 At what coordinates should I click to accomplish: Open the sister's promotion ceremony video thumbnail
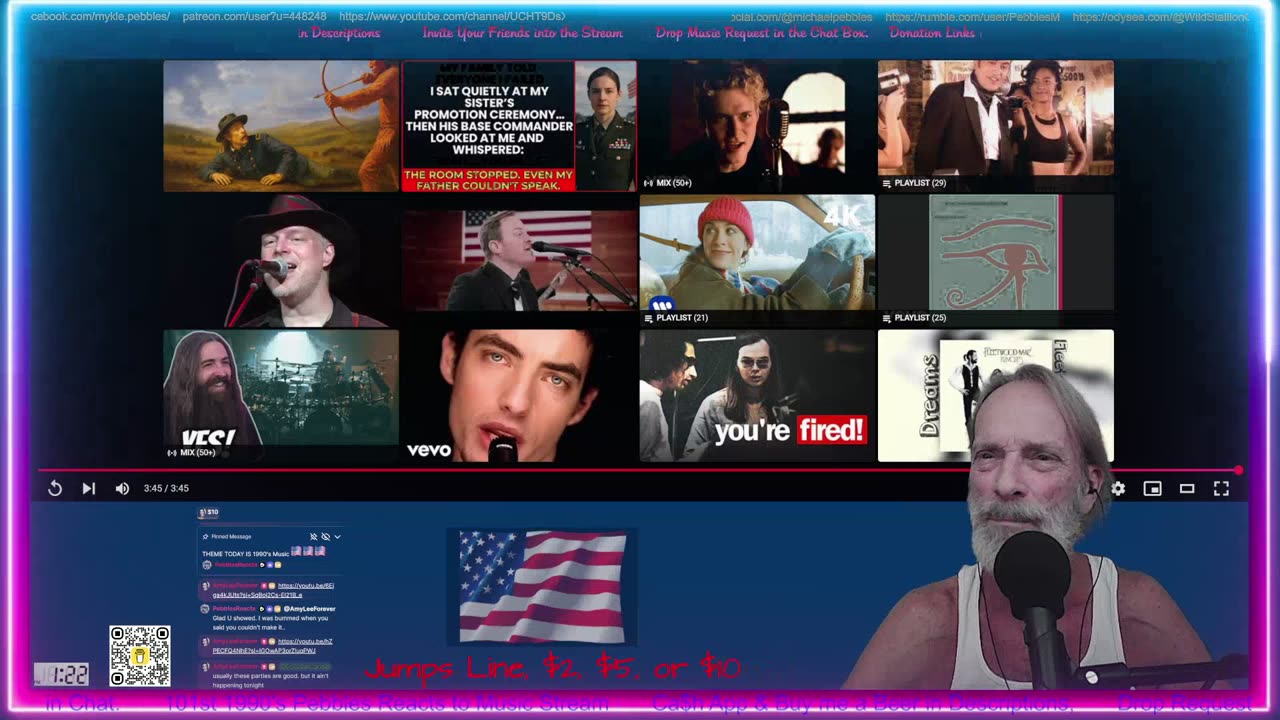[519, 126]
